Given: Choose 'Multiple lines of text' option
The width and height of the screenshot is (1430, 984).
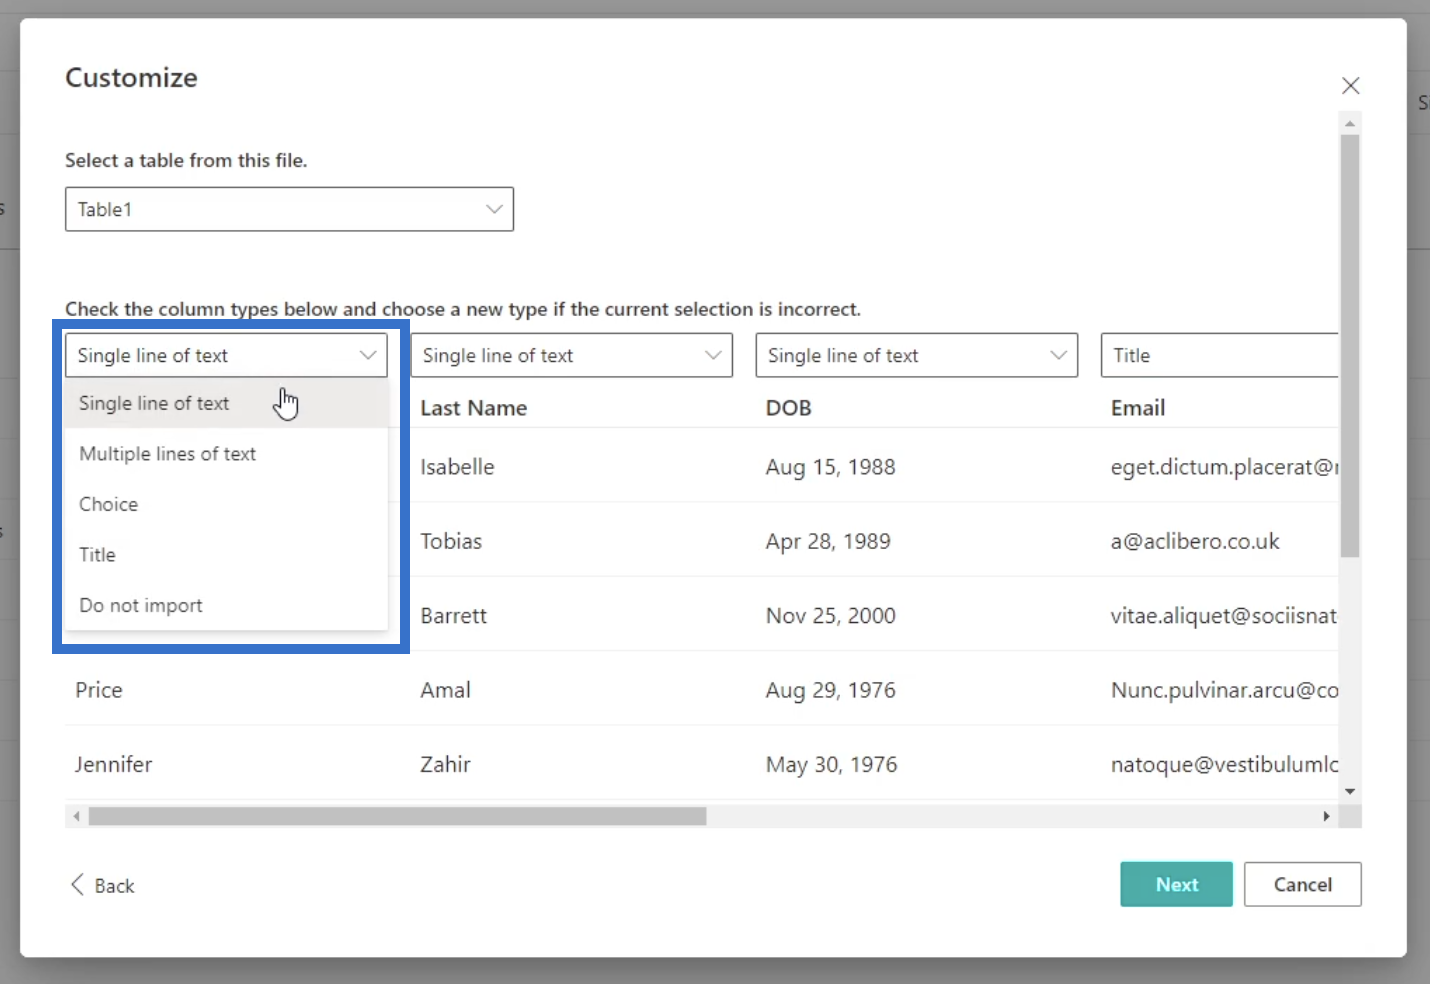Looking at the screenshot, I should point(167,454).
